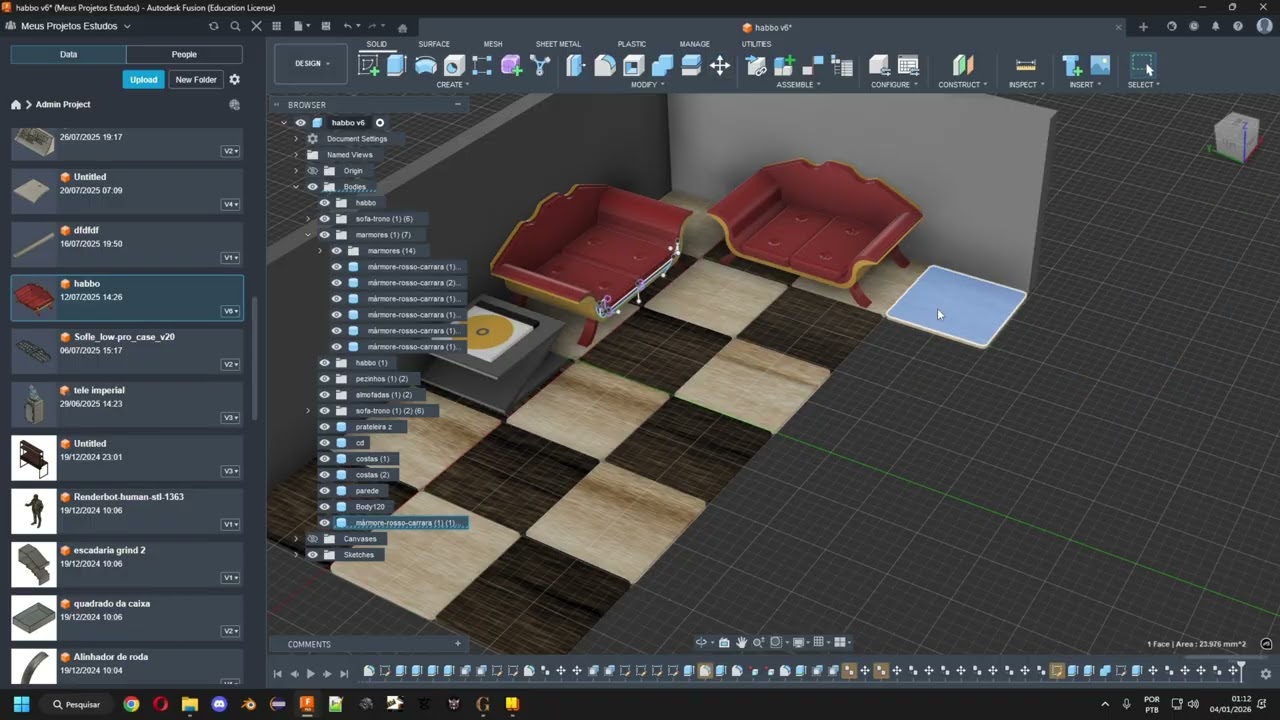Toggle visibility of cd body
1280x720 pixels.
click(324, 443)
